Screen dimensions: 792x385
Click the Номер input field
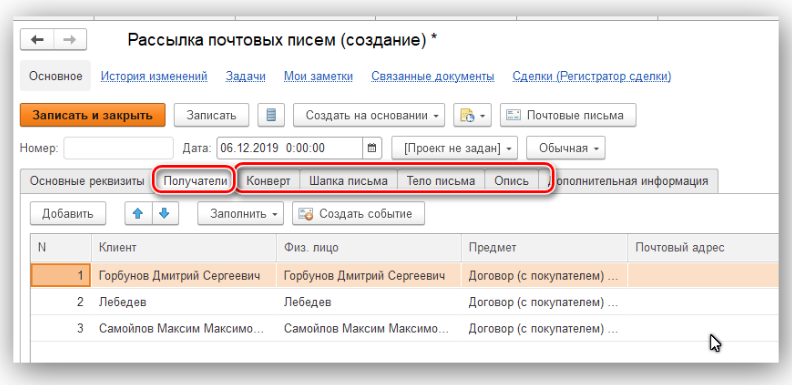pyautogui.click(x=119, y=149)
